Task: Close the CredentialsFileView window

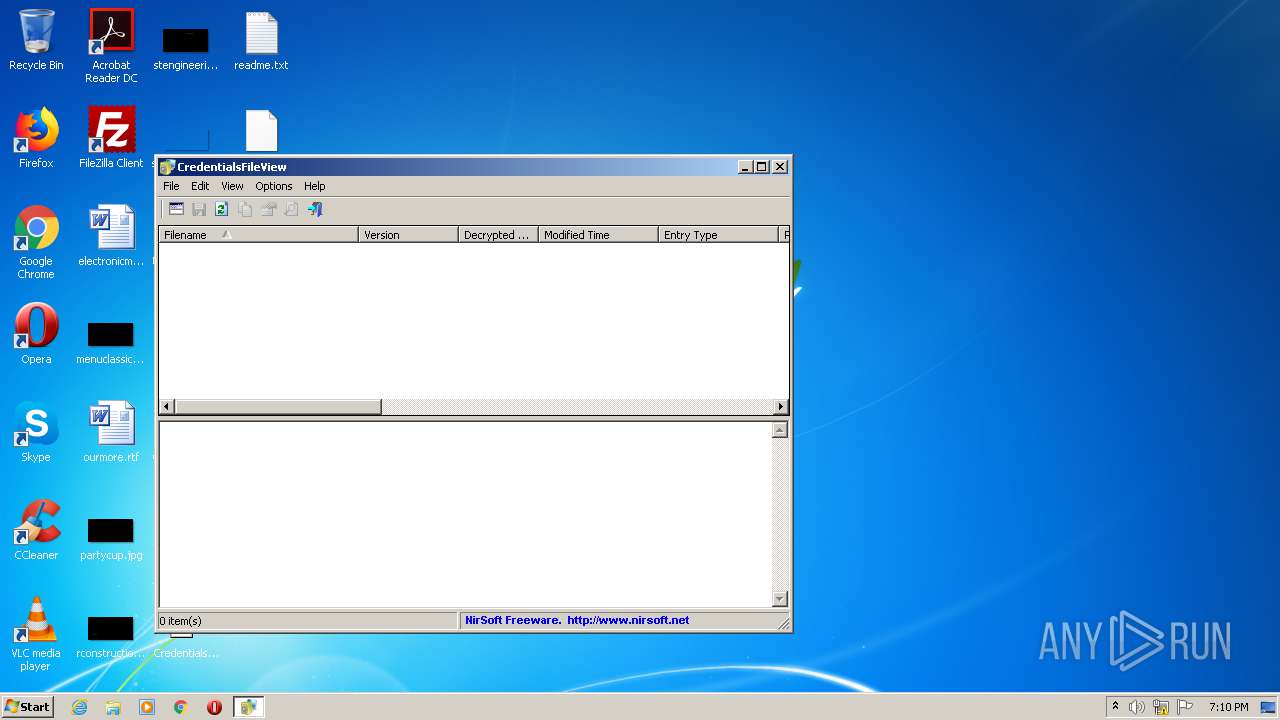Action: (780, 167)
